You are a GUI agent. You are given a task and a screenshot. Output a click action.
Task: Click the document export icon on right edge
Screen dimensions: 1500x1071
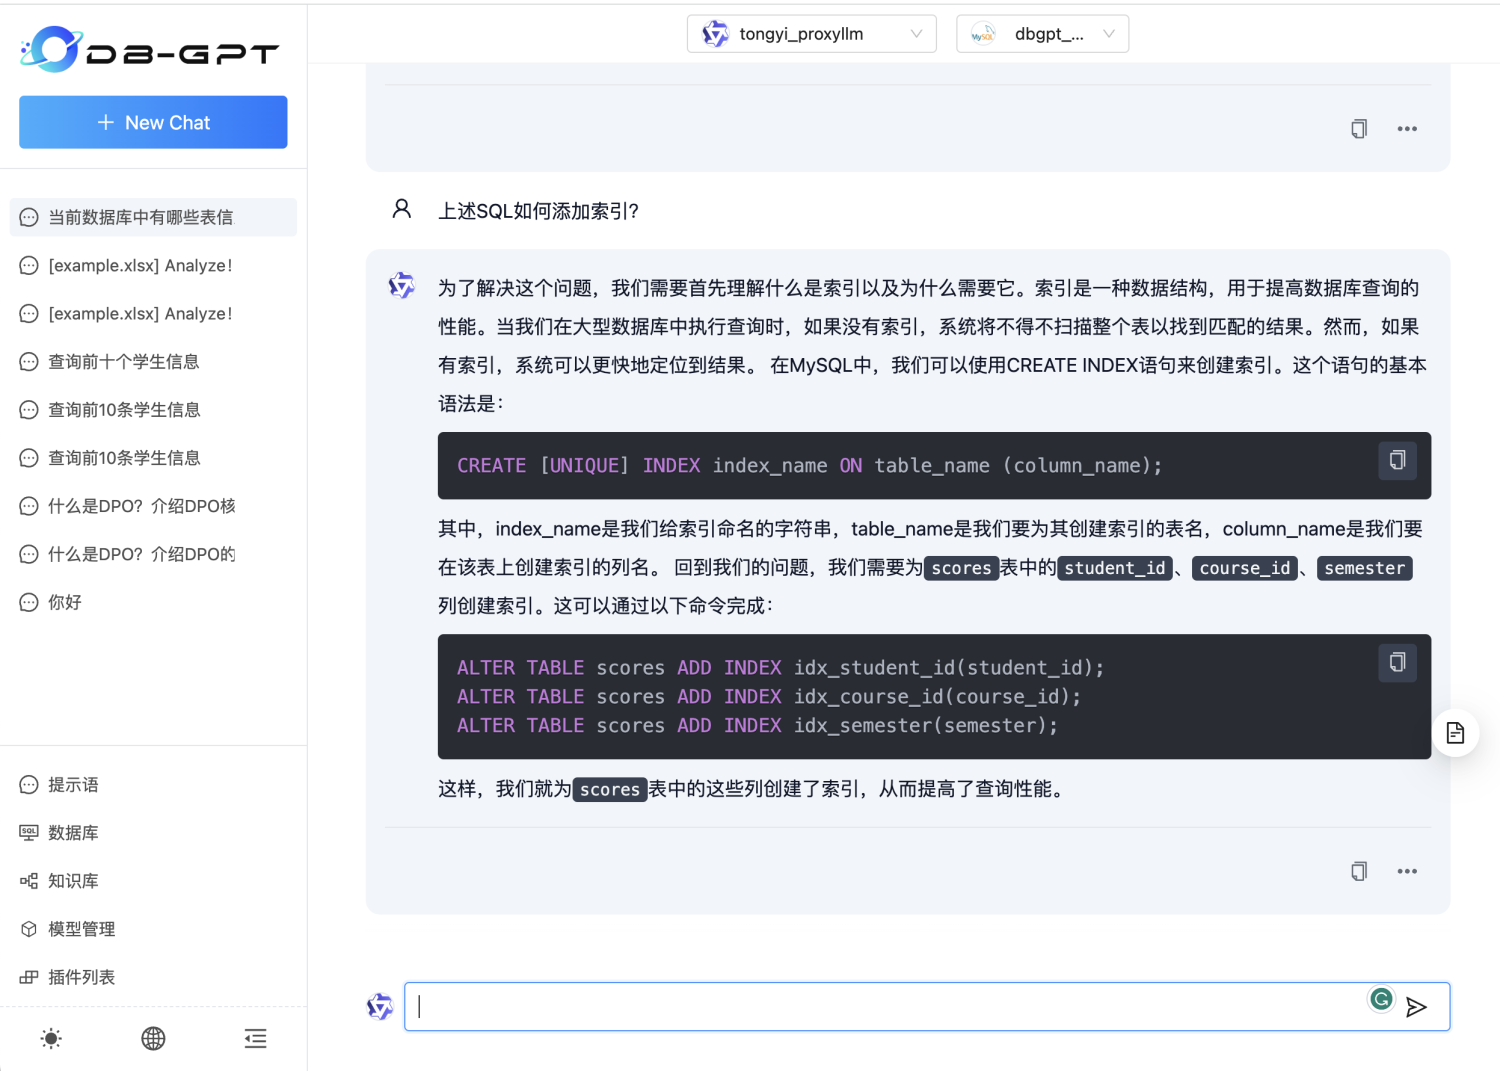point(1455,732)
